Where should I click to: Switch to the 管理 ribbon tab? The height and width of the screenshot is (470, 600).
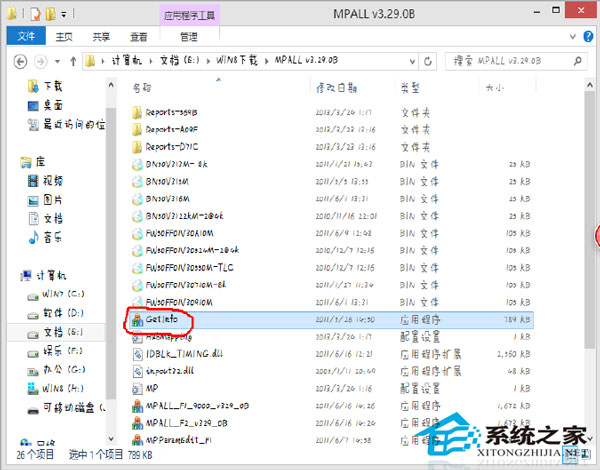[189, 37]
